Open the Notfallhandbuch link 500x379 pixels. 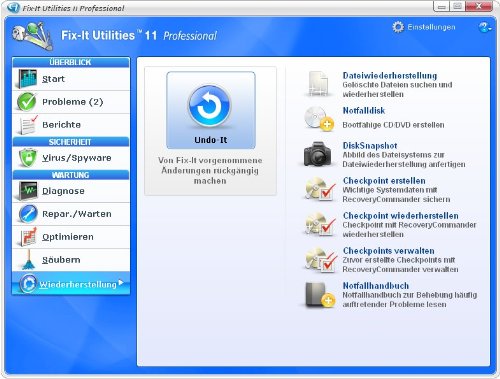pyautogui.click(x=376, y=286)
